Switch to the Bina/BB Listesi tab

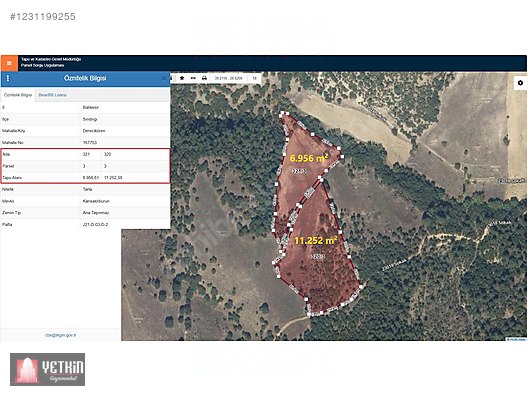point(53,95)
